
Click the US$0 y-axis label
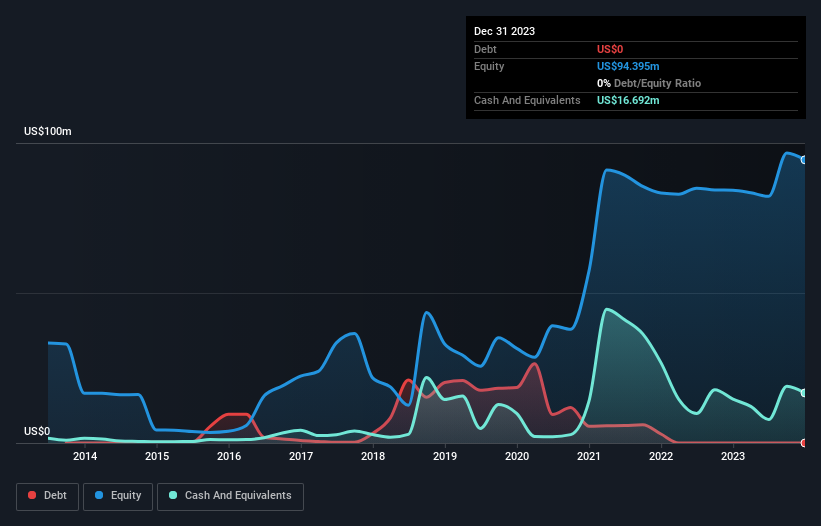tap(37, 431)
